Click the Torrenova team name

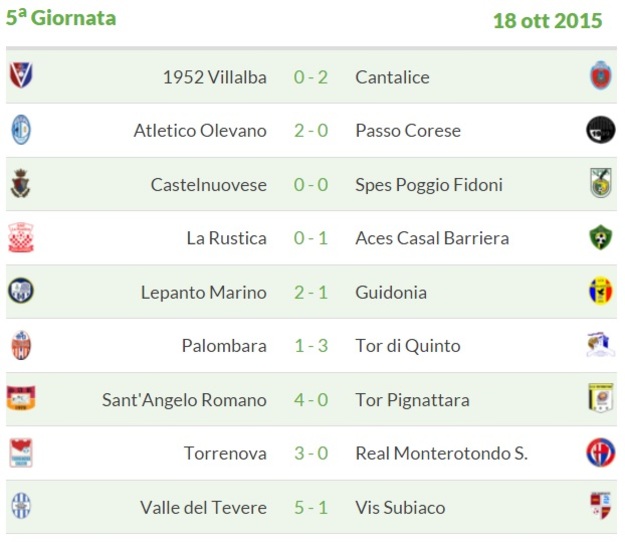225,454
